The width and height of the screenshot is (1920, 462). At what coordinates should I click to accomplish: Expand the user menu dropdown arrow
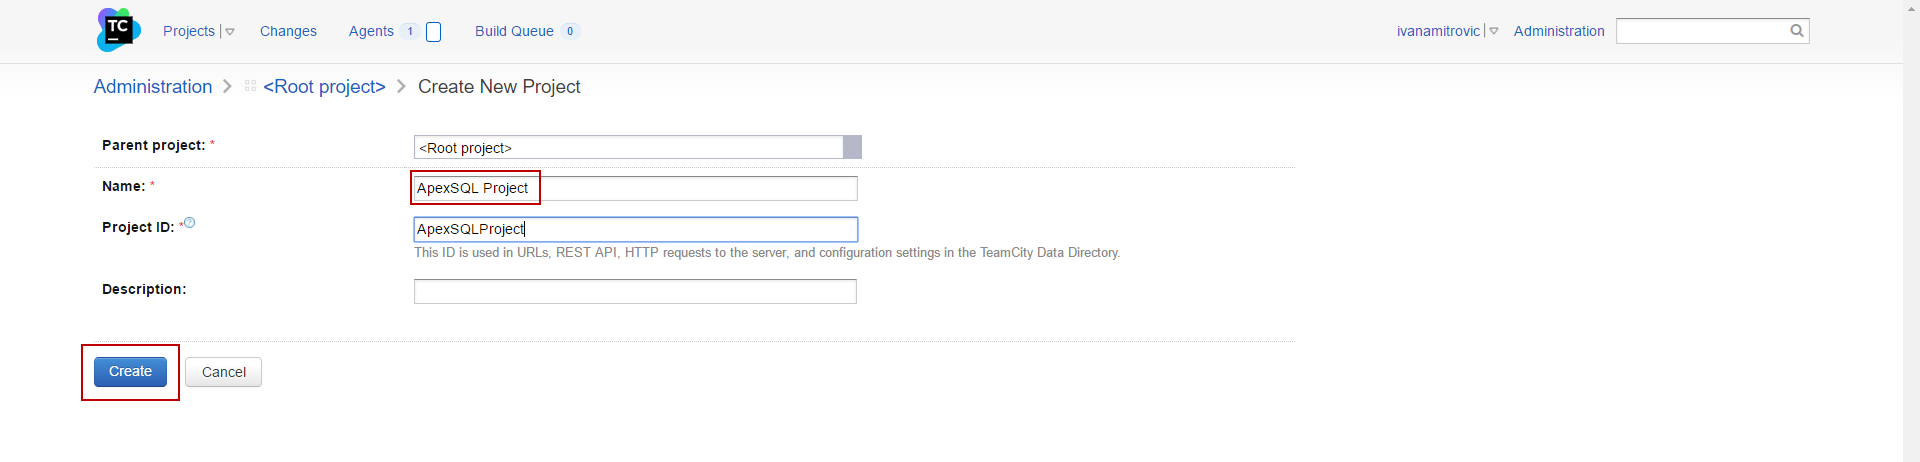tap(1494, 32)
